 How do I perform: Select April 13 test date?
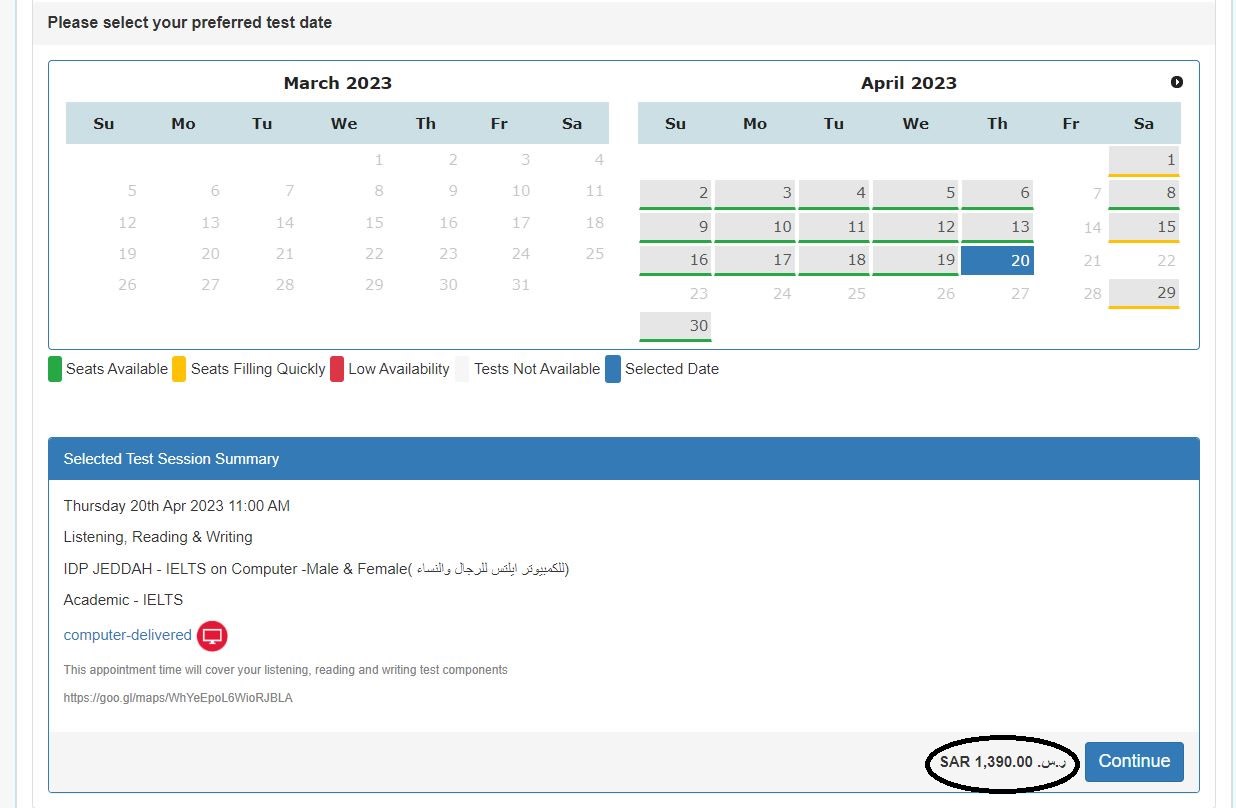point(997,226)
